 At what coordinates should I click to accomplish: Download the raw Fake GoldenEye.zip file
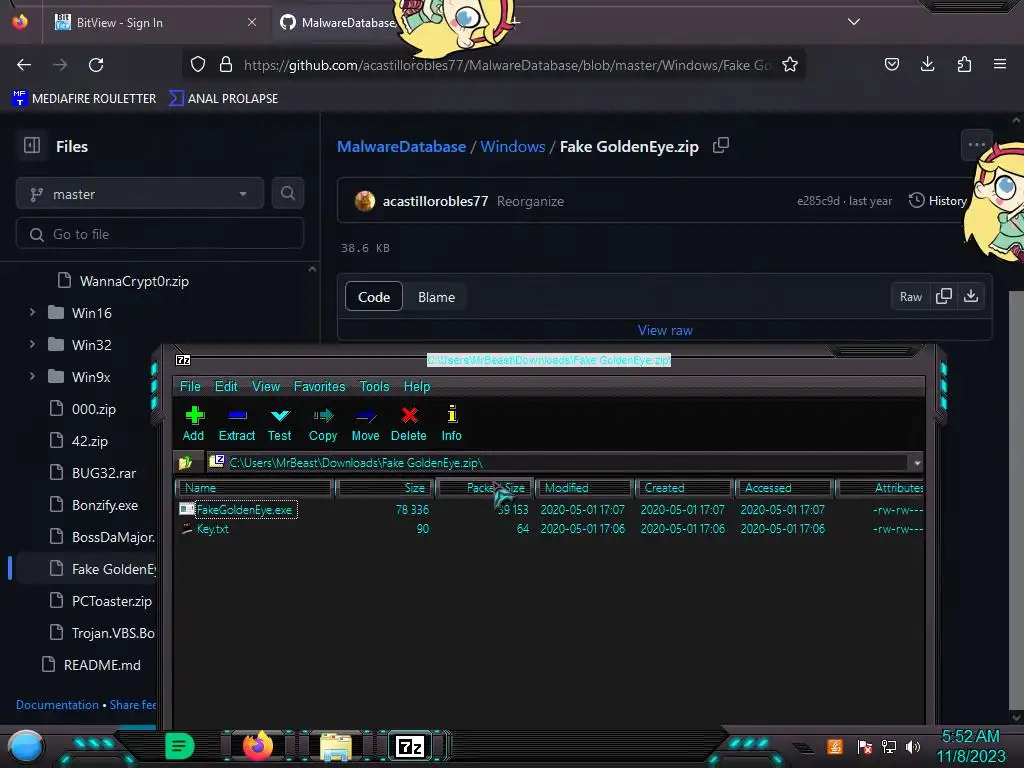click(971, 296)
